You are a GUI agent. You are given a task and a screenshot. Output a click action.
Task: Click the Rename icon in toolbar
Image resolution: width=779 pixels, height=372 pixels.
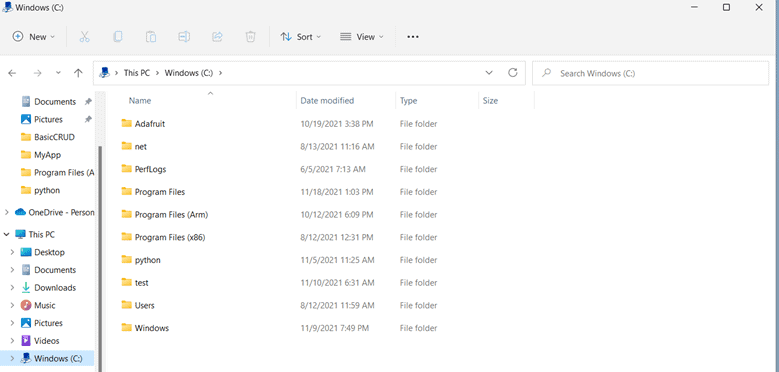click(184, 37)
